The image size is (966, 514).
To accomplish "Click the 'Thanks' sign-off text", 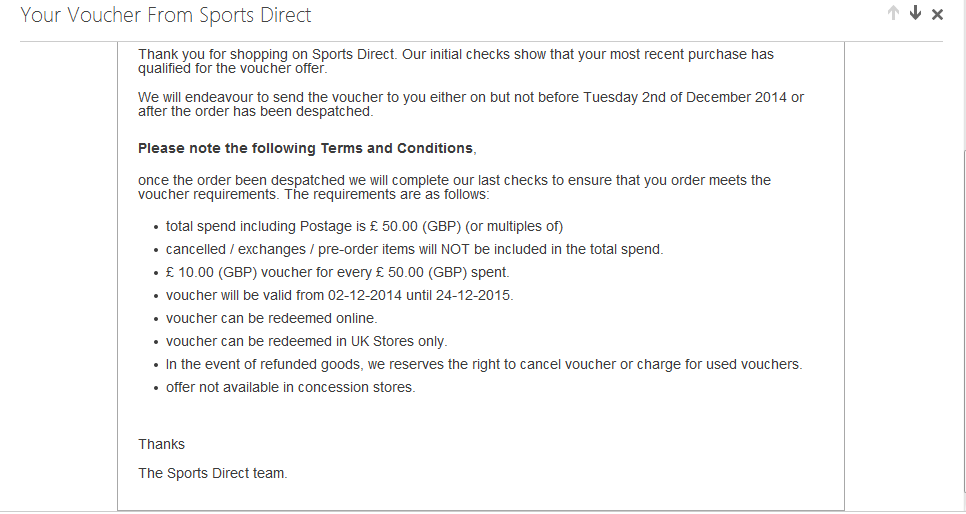I will click(x=161, y=444).
